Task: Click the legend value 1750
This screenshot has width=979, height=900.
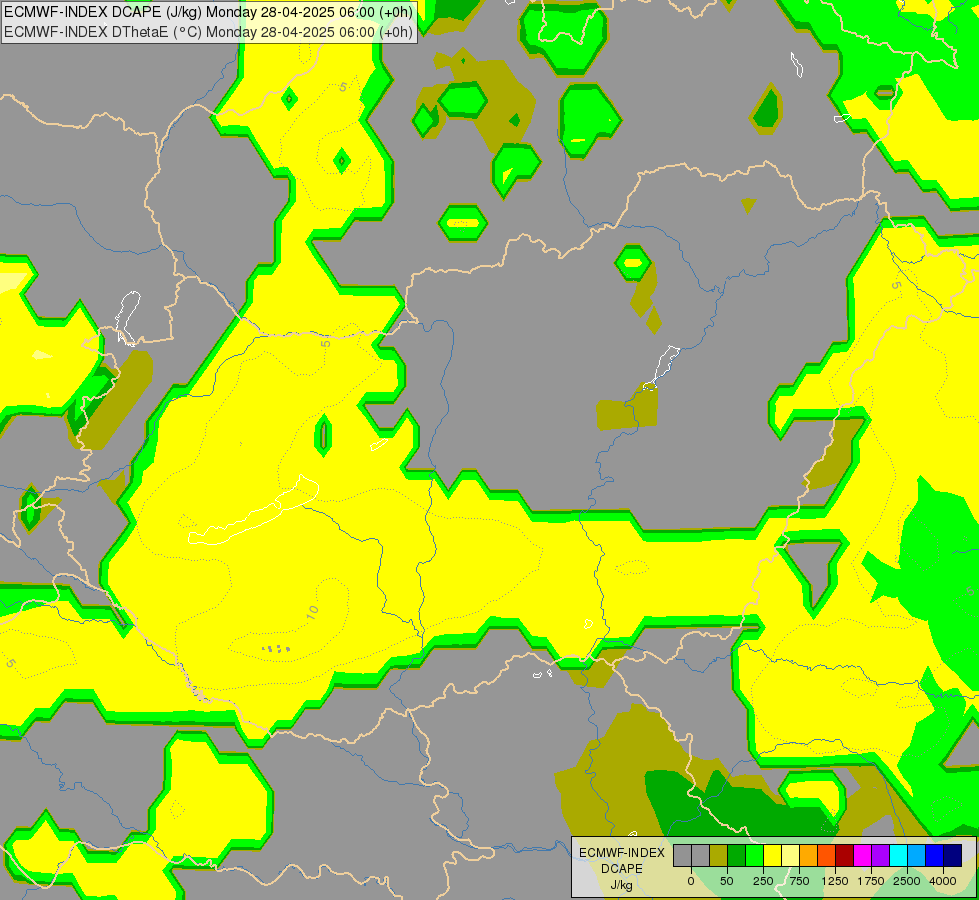Action: point(871,881)
